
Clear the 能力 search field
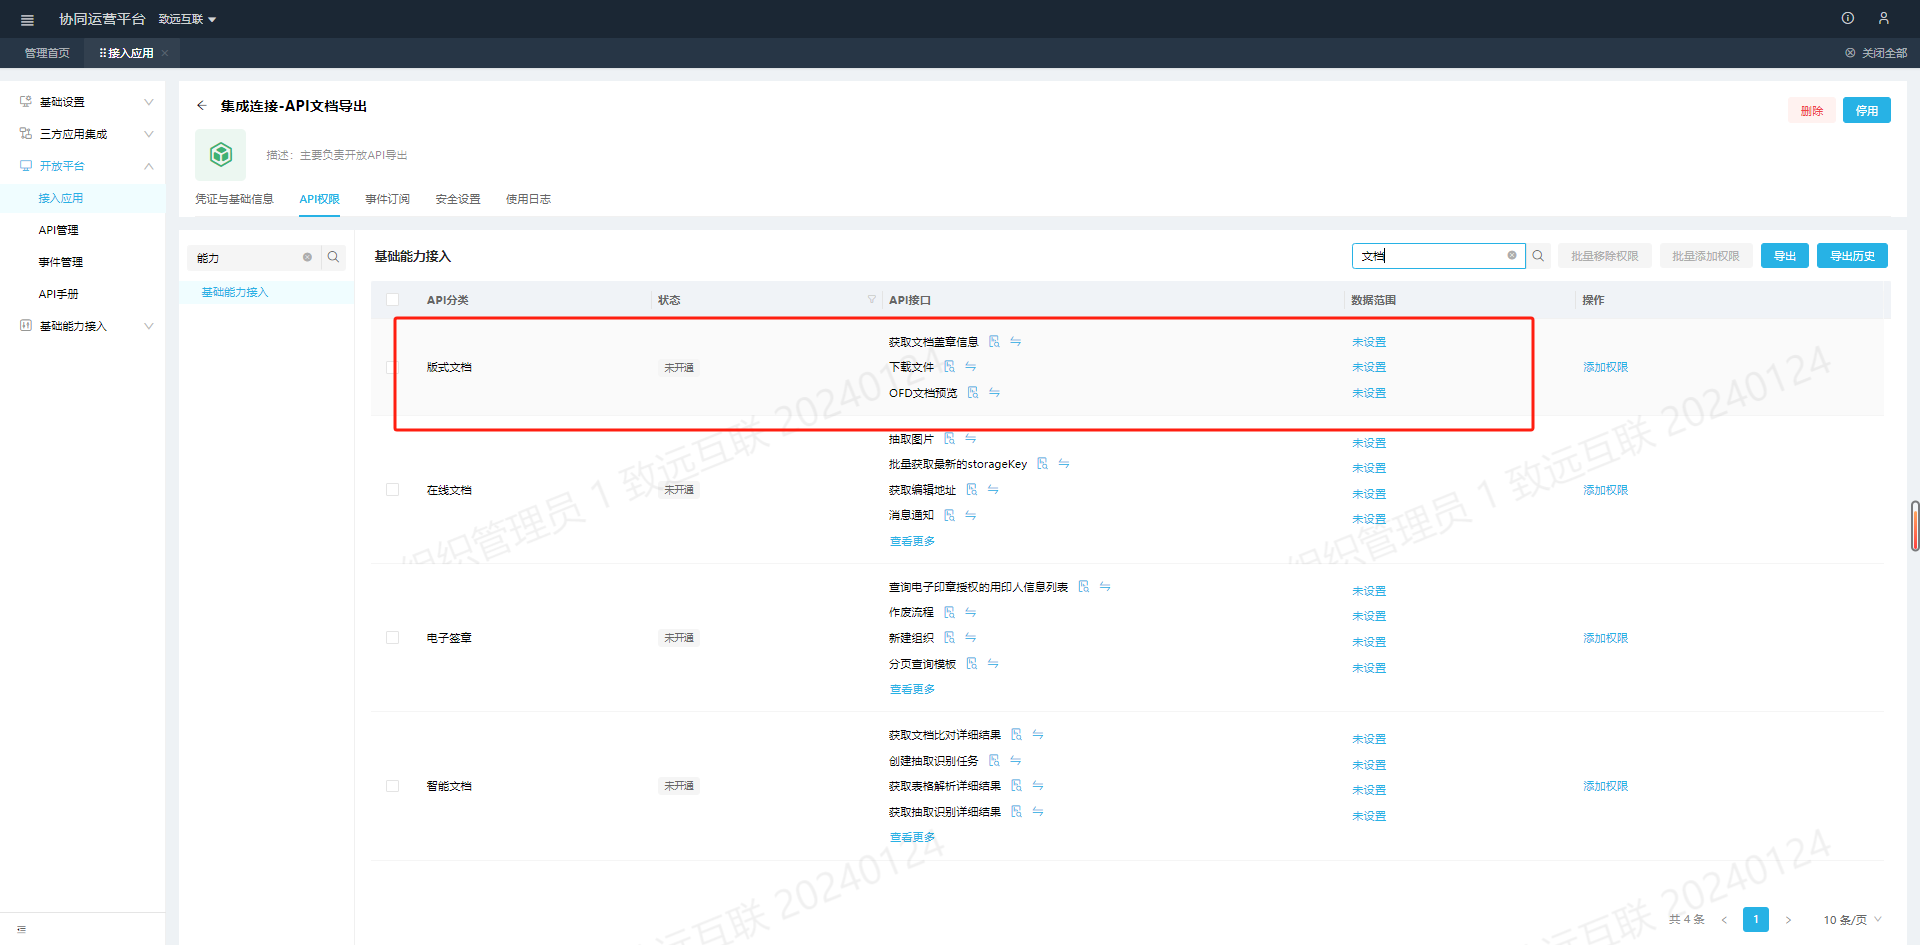coord(307,257)
